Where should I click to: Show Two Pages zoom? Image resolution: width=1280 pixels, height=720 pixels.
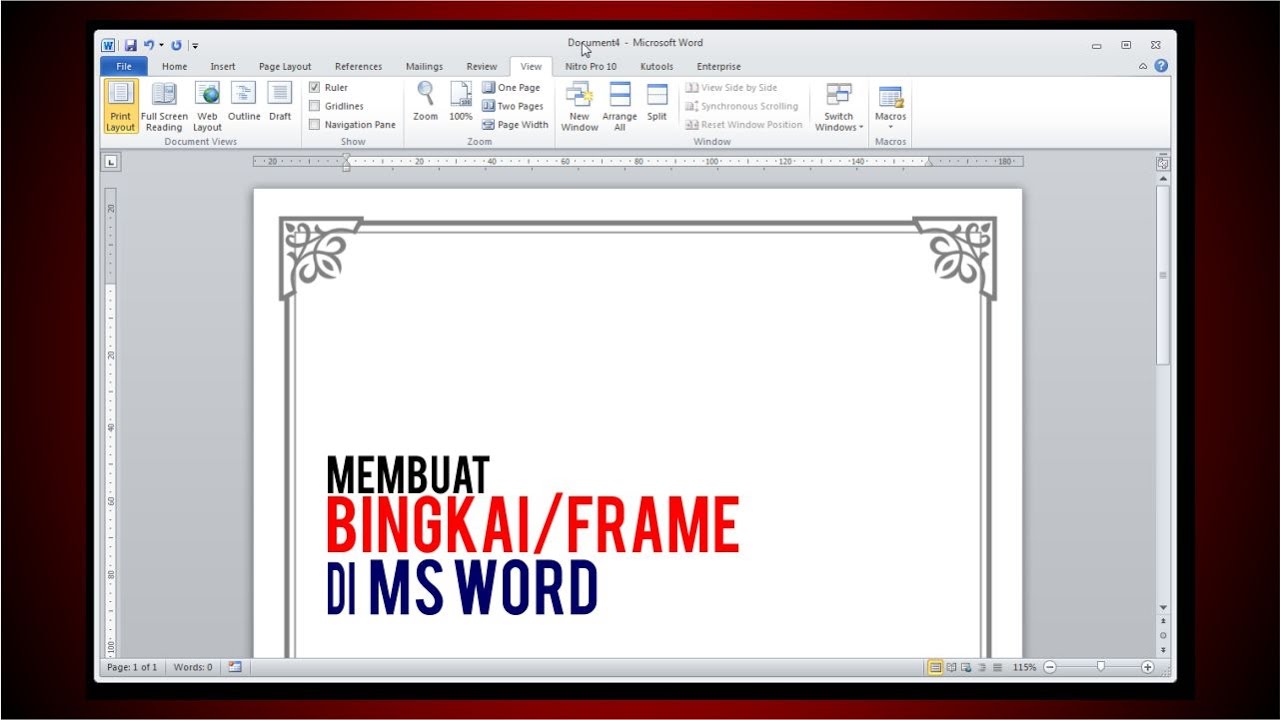tap(513, 106)
